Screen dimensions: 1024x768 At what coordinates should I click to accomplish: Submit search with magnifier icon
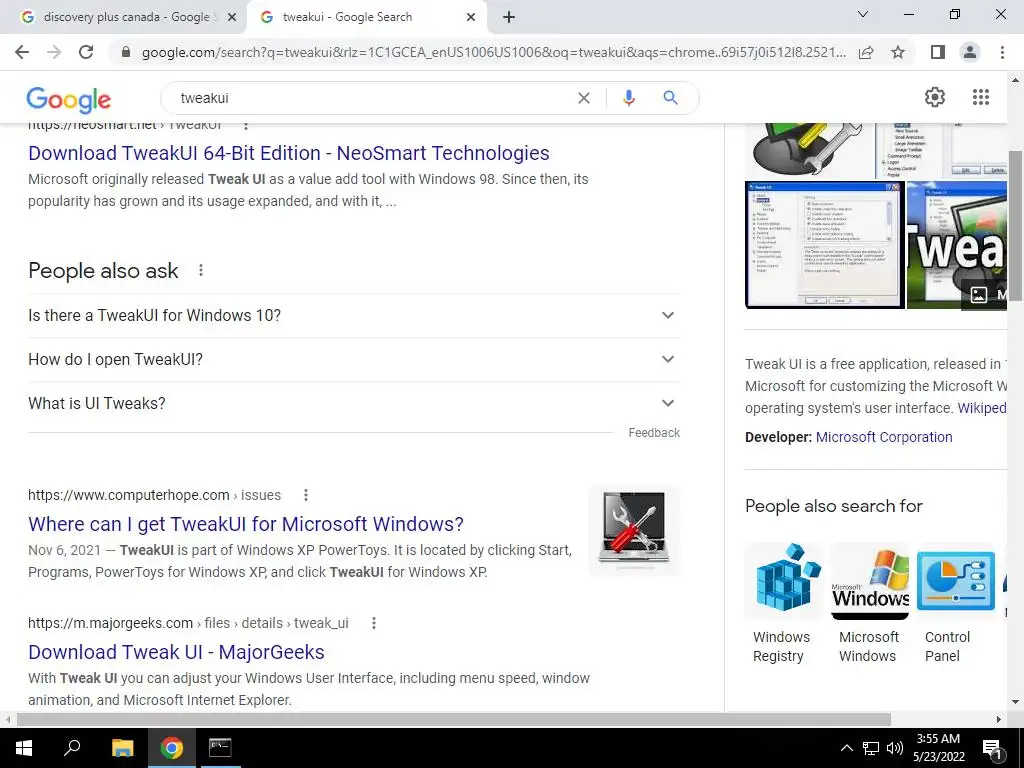click(x=670, y=98)
